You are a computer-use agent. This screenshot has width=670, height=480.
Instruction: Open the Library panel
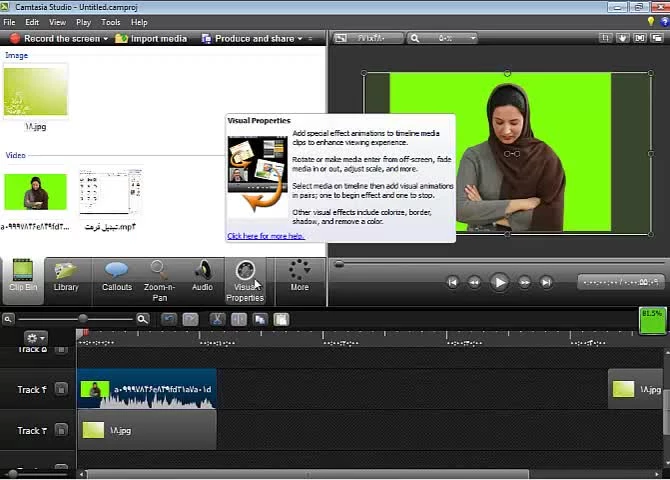[66, 275]
